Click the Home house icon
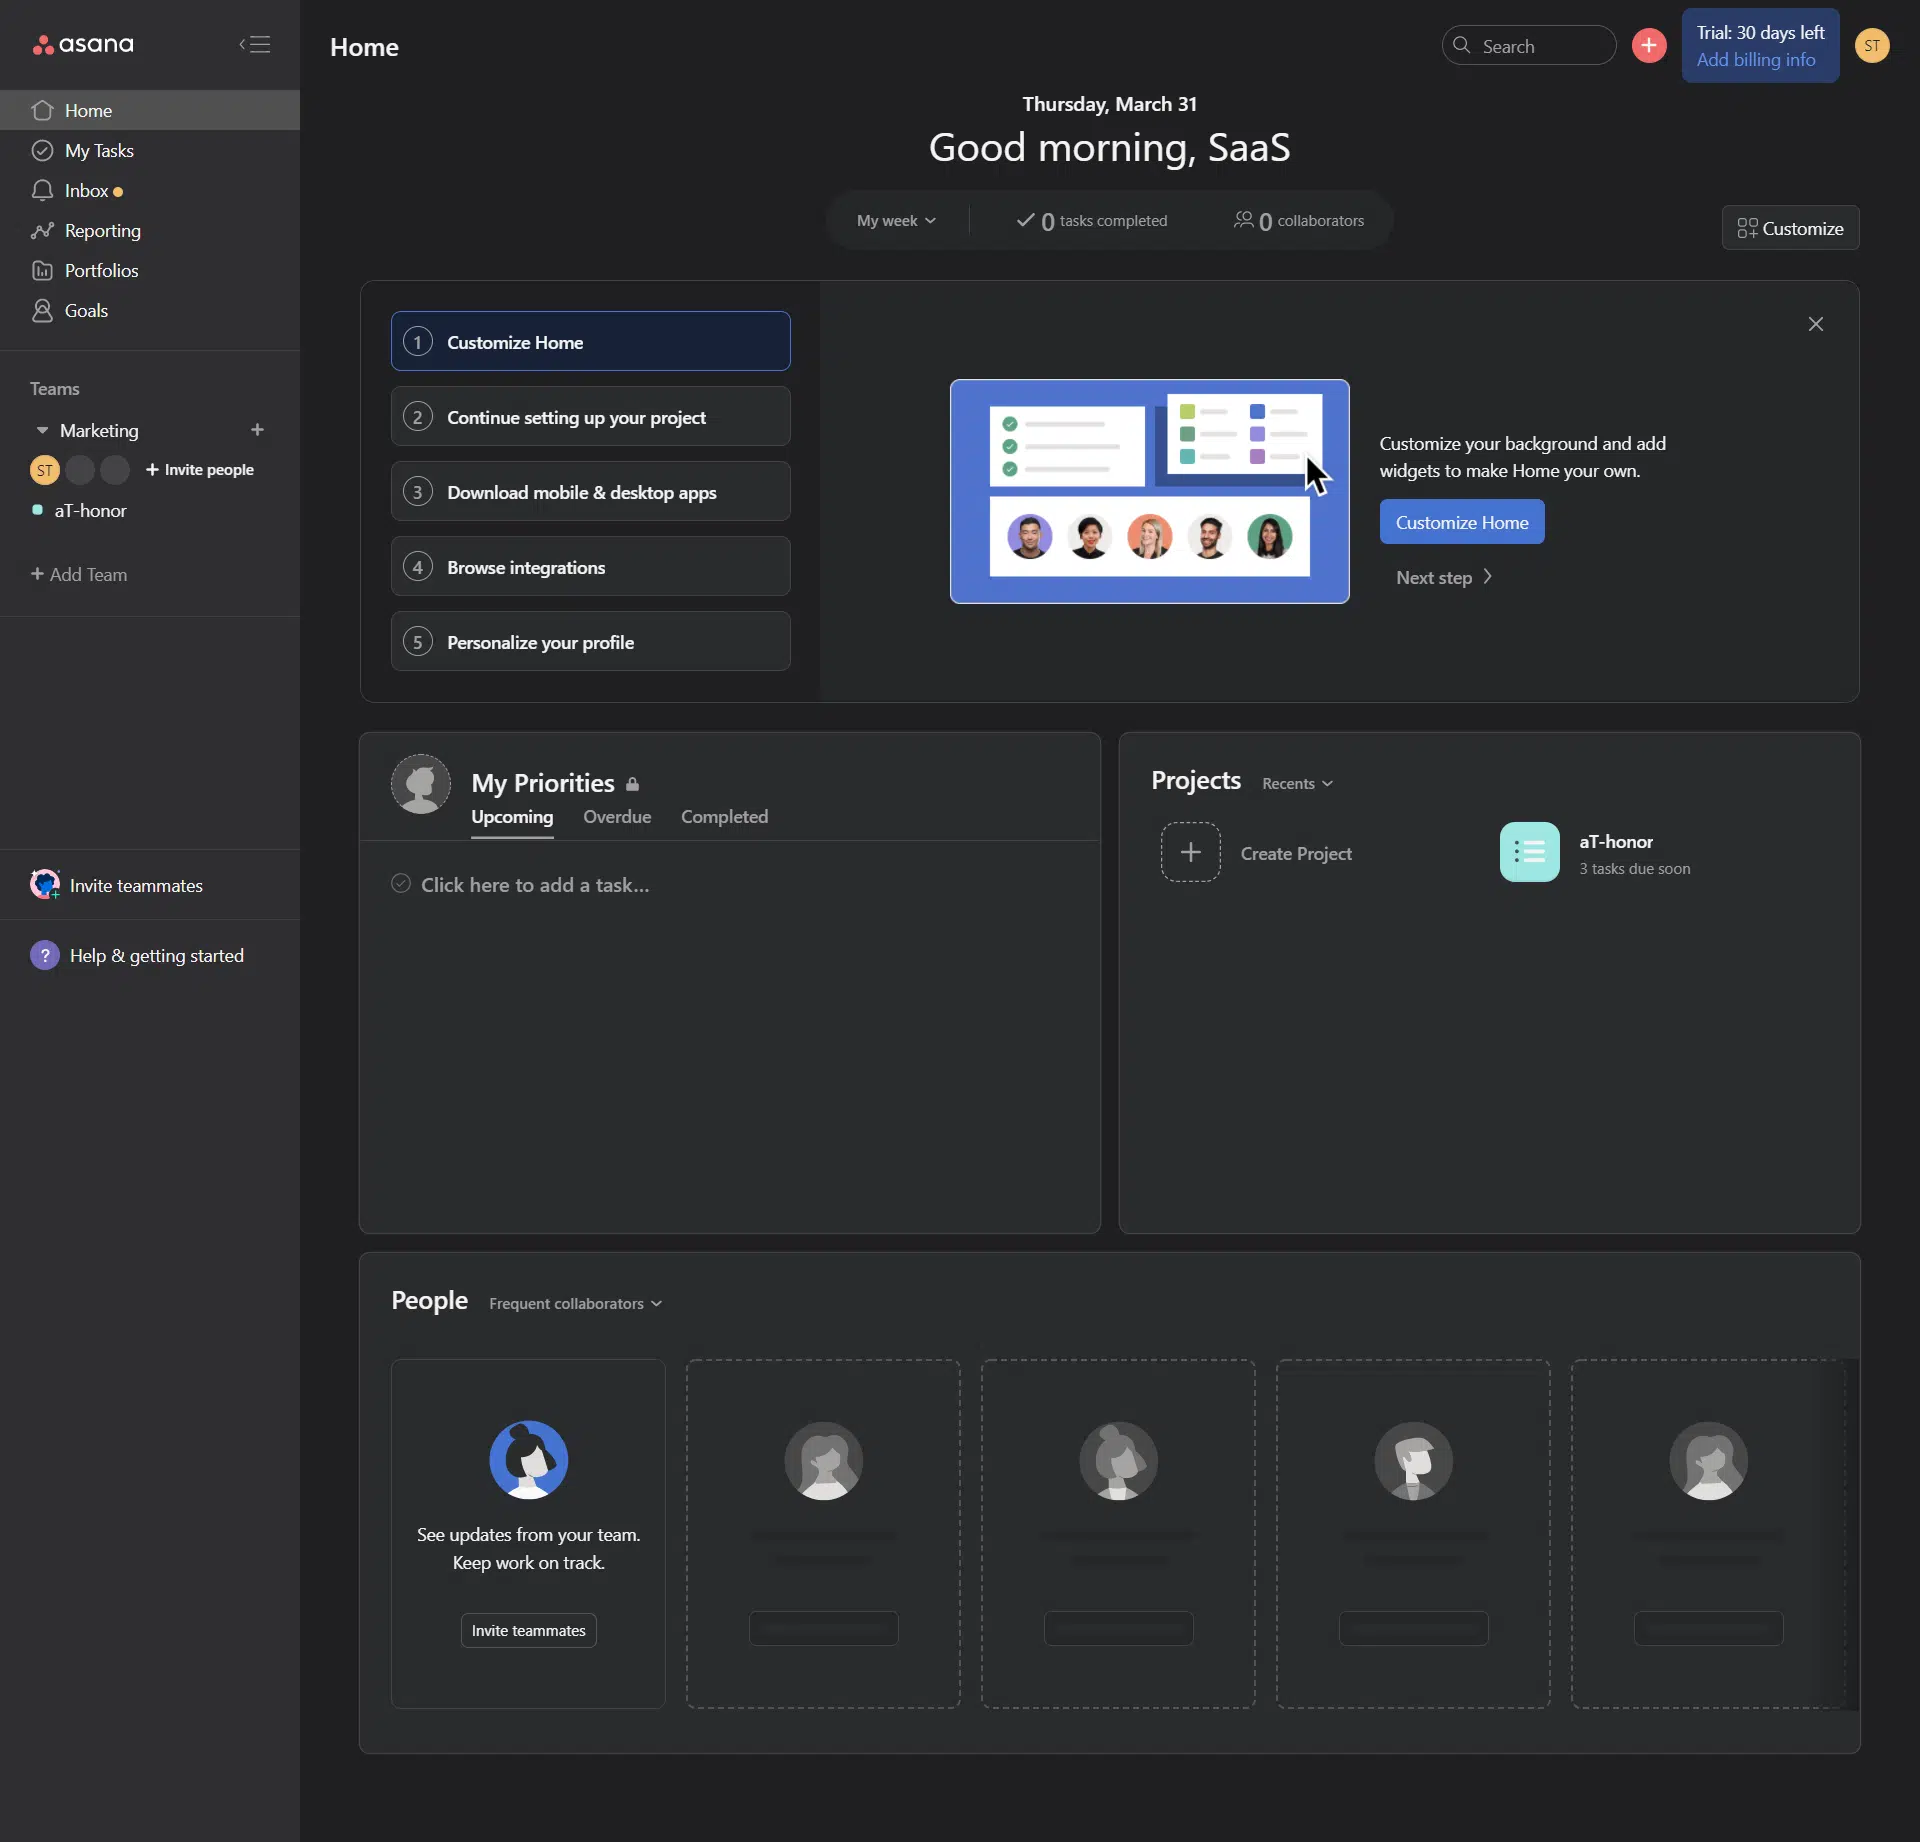 pos(42,110)
